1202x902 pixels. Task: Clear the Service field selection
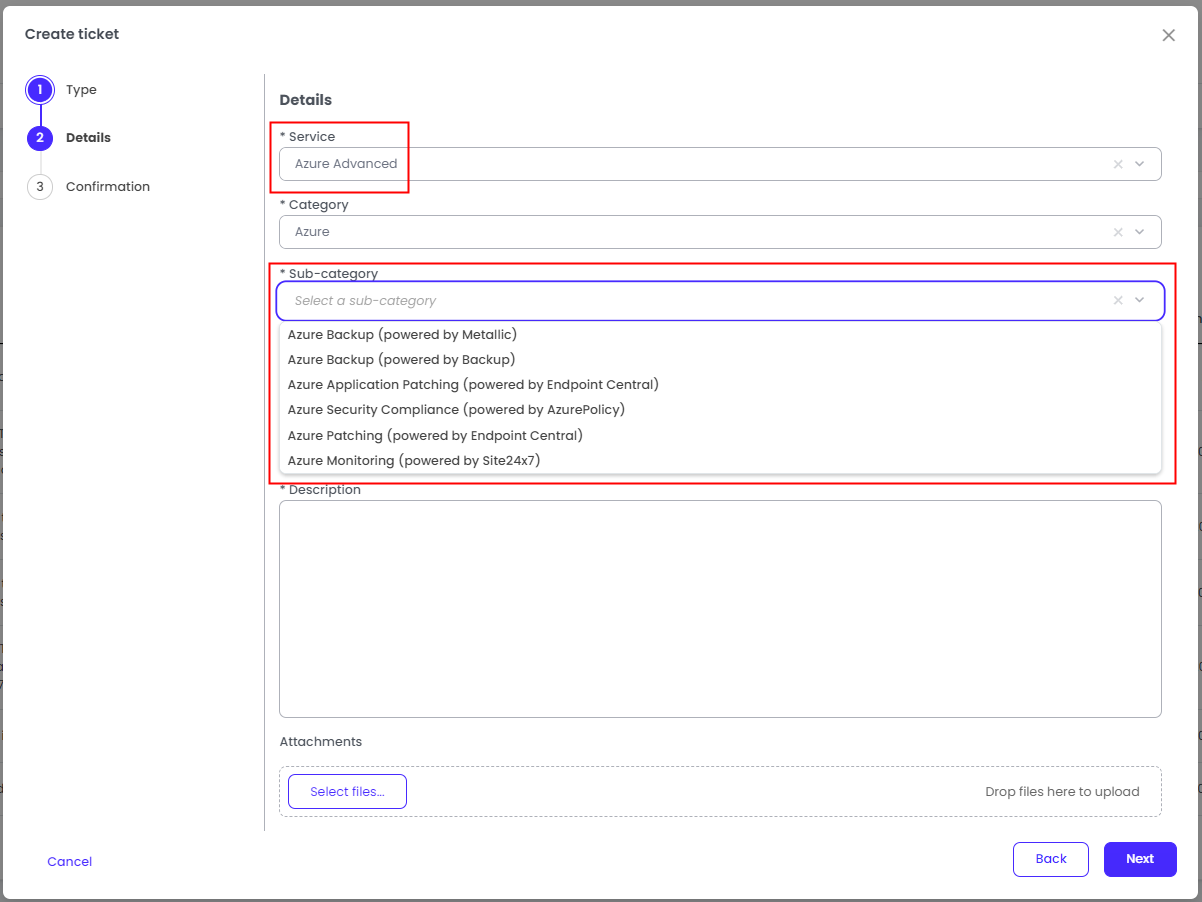coord(1118,164)
